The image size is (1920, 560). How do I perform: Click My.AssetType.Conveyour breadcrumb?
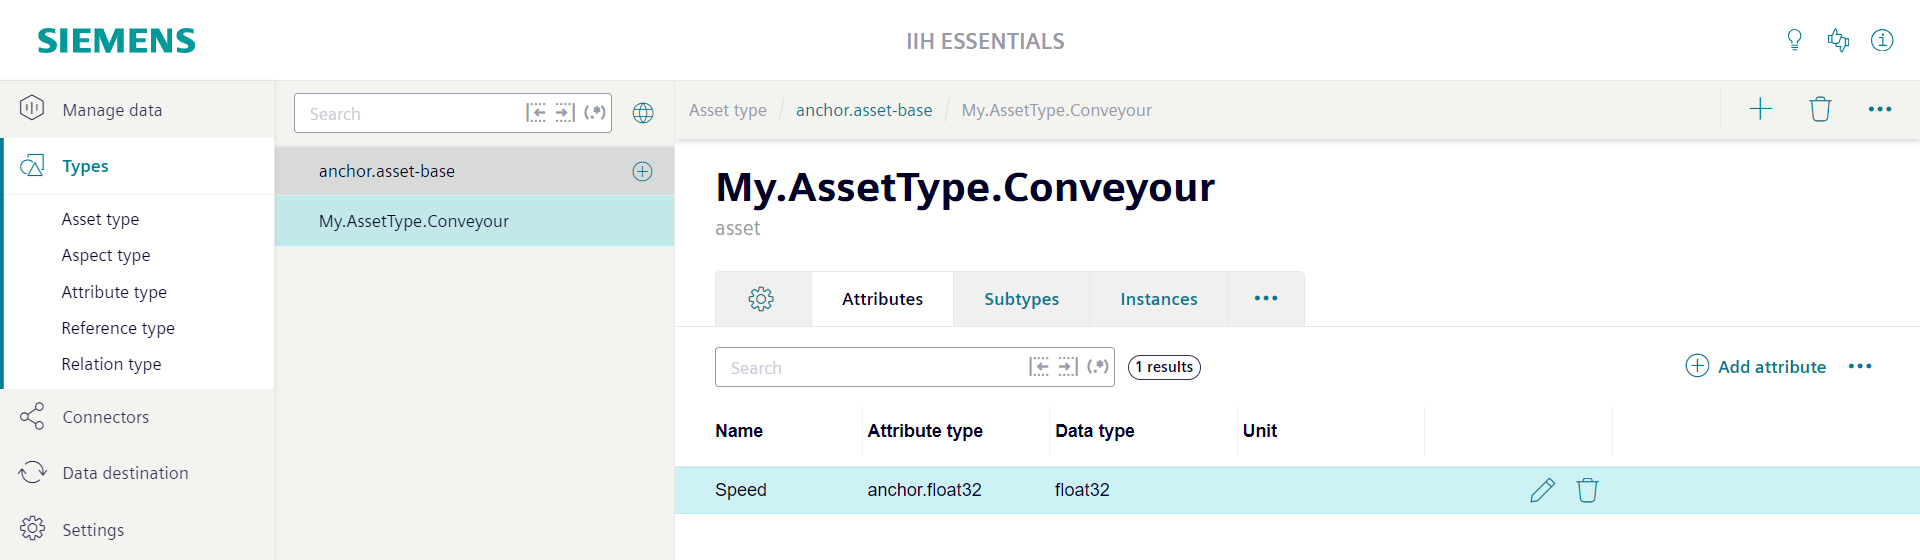tap(1056, 110)
